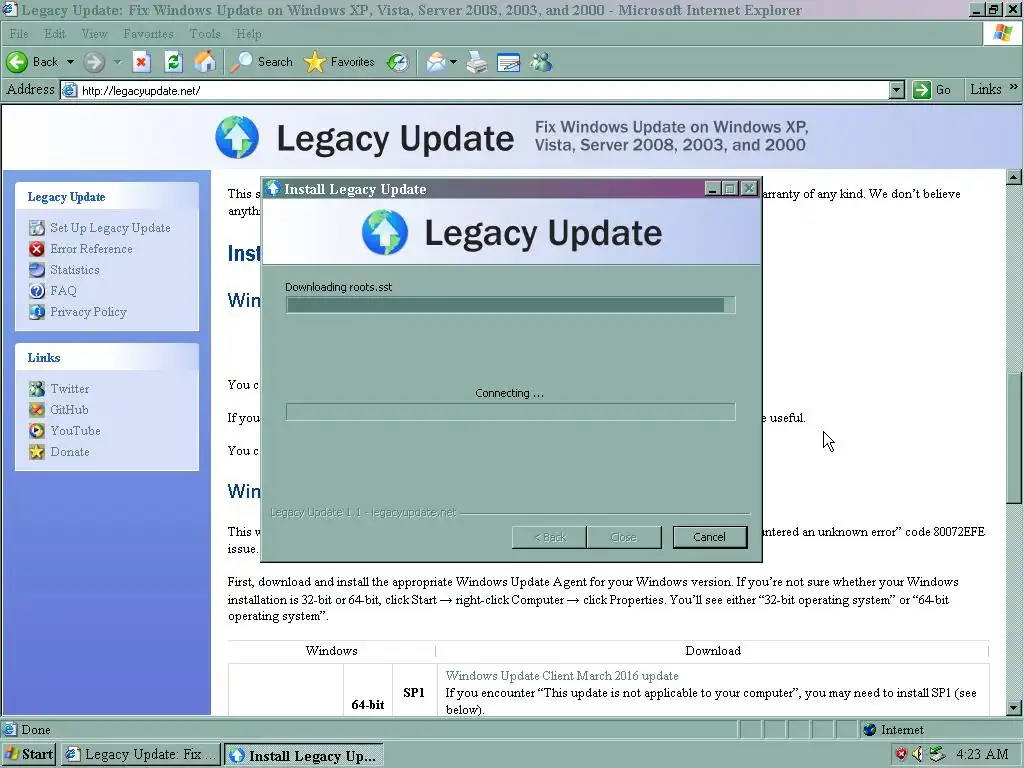Open the Tools menu

pos(204,34)
